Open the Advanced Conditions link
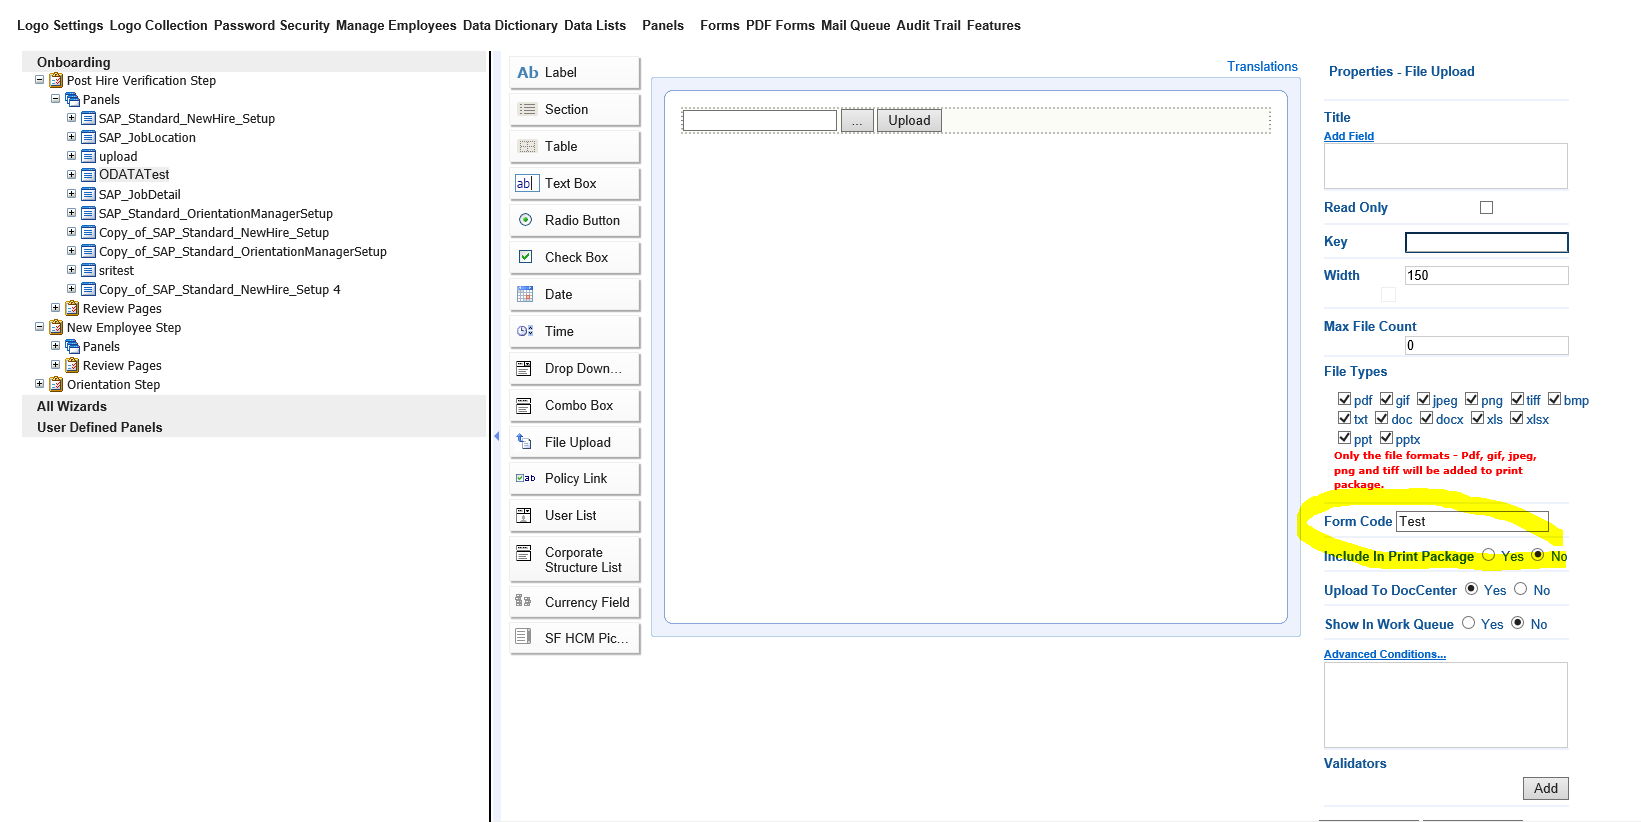This screenshot has height=822, width=1641. [1385, 654]
